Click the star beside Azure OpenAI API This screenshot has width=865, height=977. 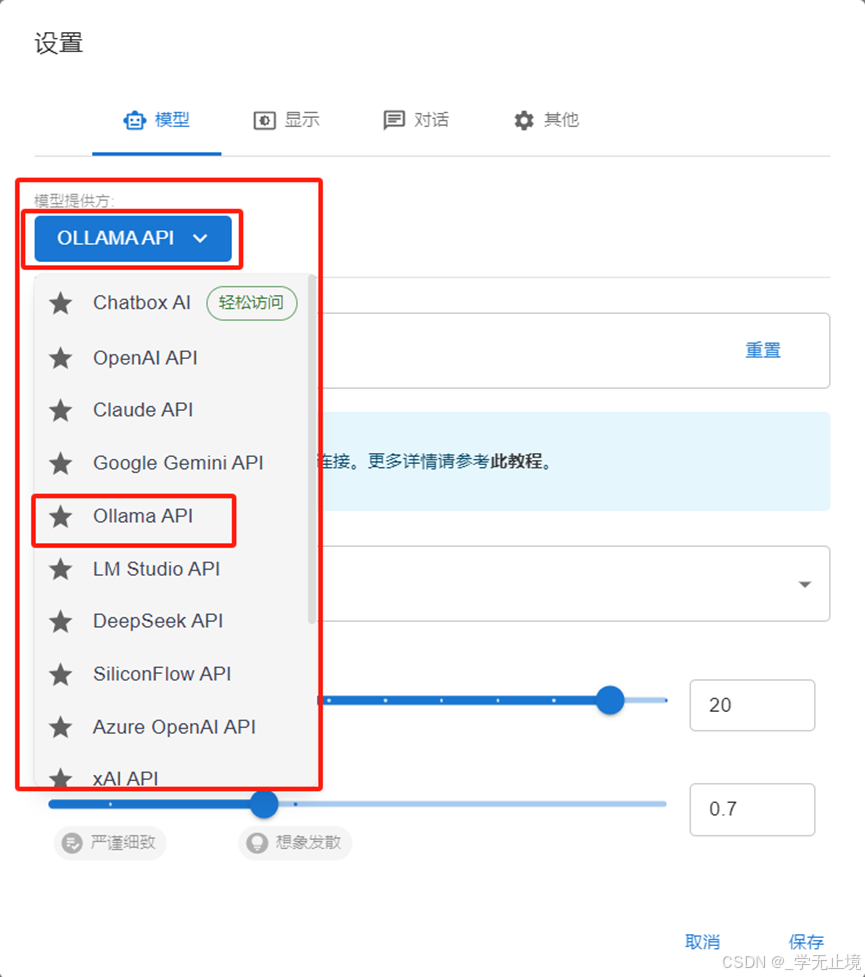[60, 727]
